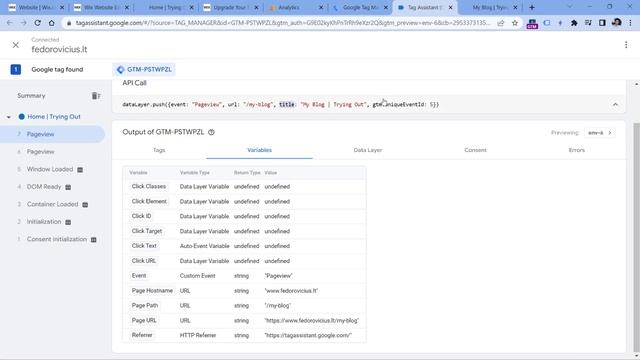Viewport: 640px width, 360px height.
Task: Click the "https://tagassistant.google.com/" referrer value
Action: tap(308, 336)
